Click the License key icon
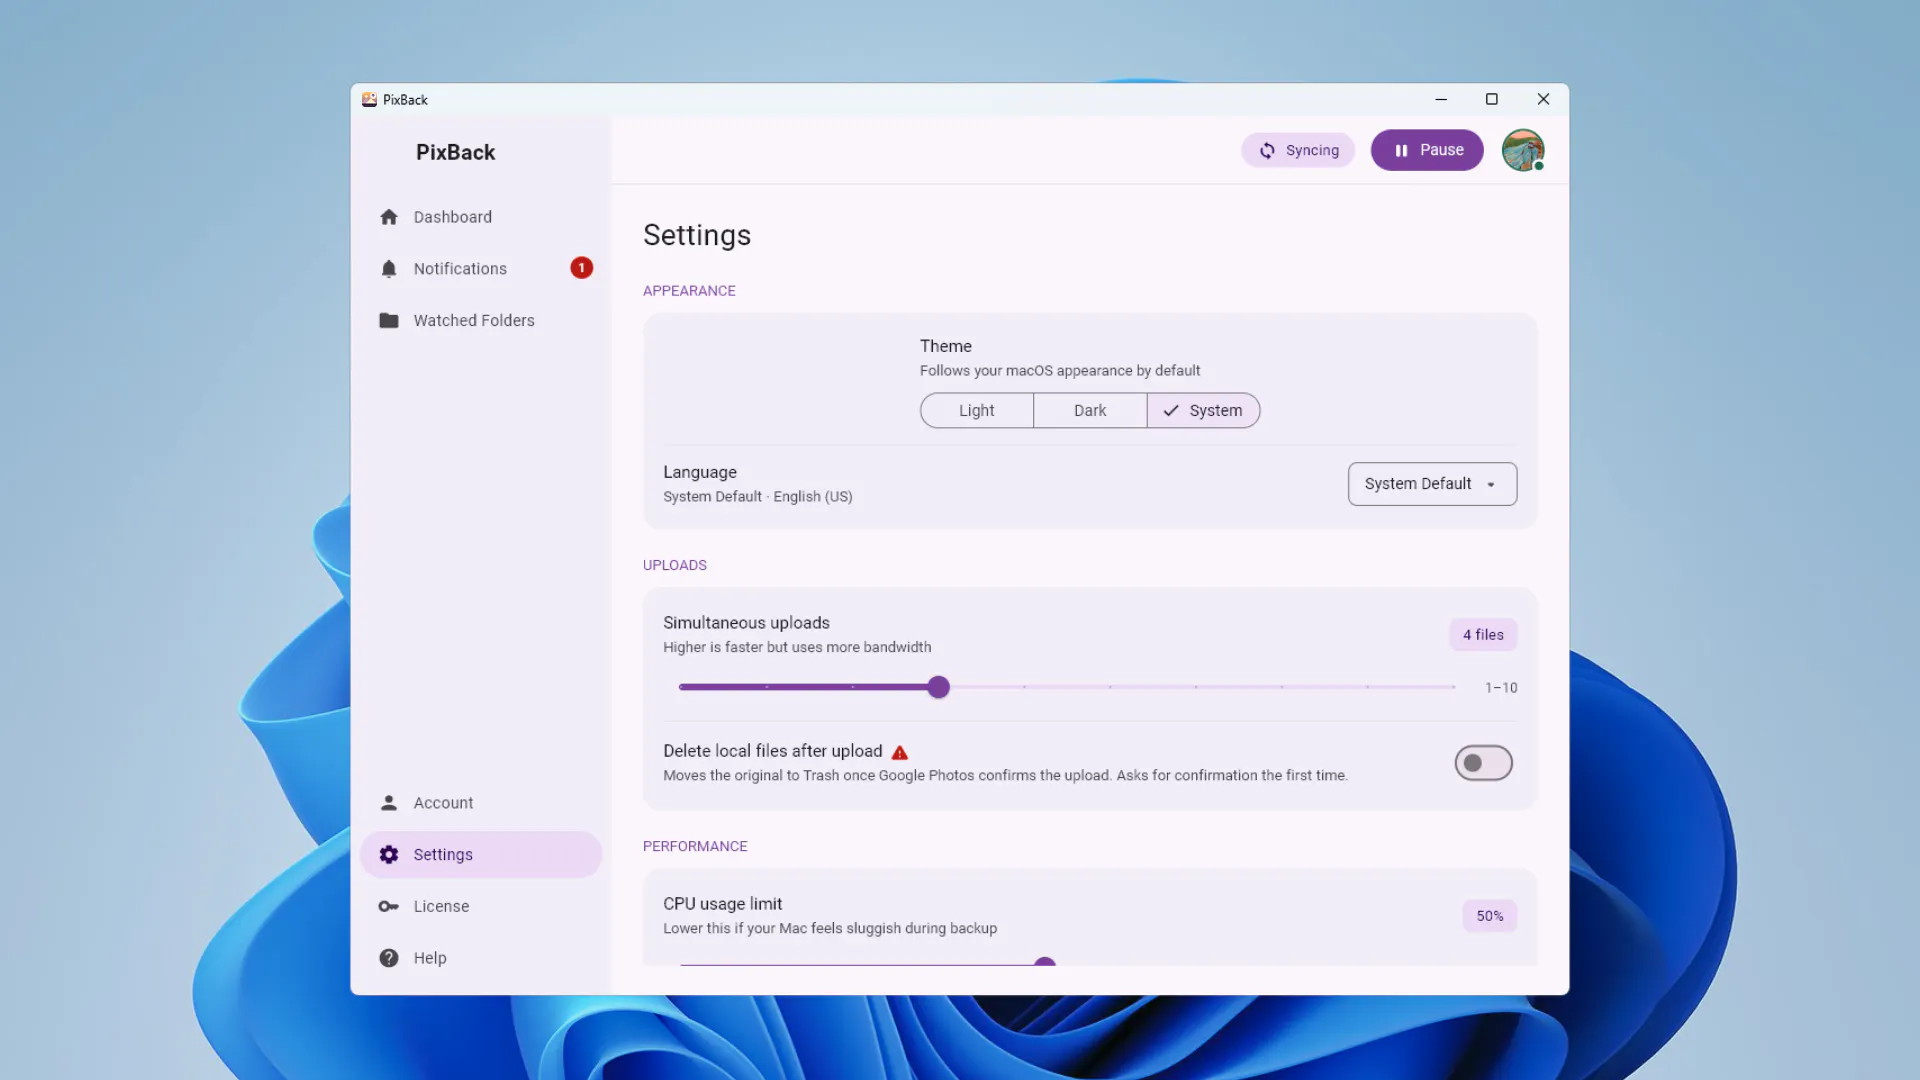 tap(389, 906)
